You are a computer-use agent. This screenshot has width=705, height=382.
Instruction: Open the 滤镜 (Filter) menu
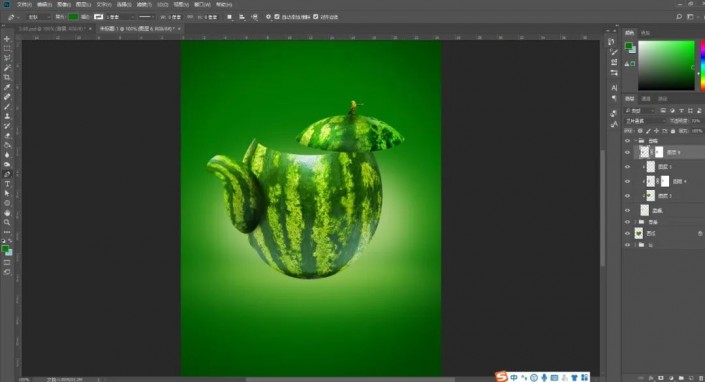tap(144, 4)
